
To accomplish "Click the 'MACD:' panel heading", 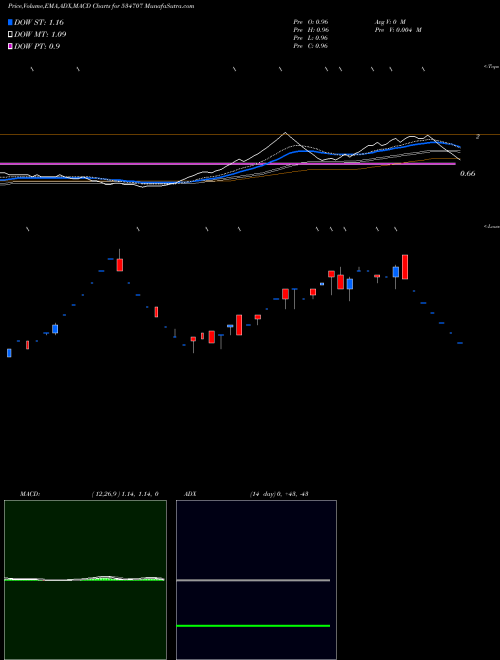I will [x=29, y=494].
